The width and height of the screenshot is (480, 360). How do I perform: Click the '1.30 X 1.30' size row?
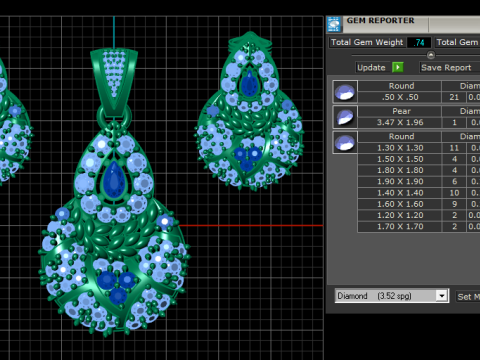click(400, 148)
